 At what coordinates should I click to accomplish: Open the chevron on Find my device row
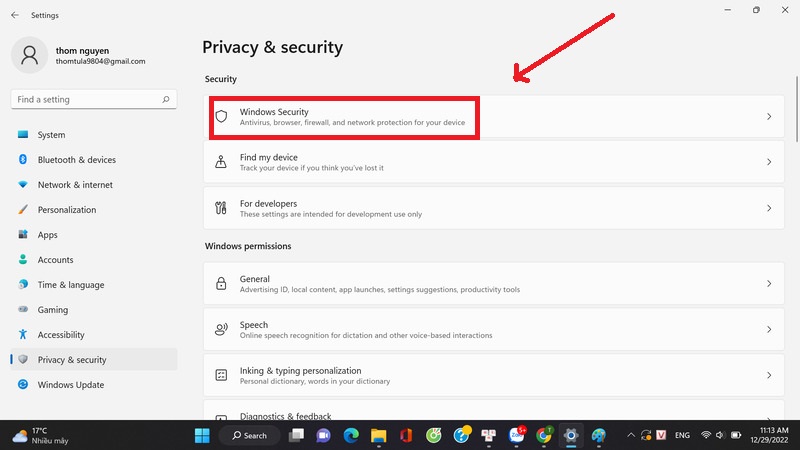click(769, 162)
